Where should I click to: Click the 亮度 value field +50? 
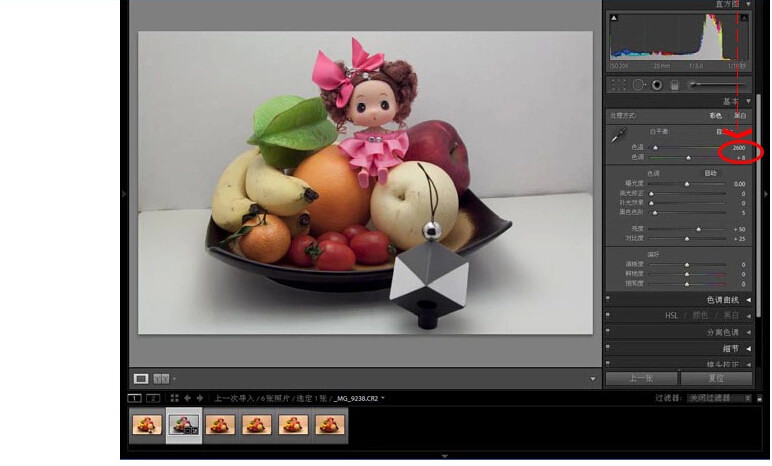(739, 230)
